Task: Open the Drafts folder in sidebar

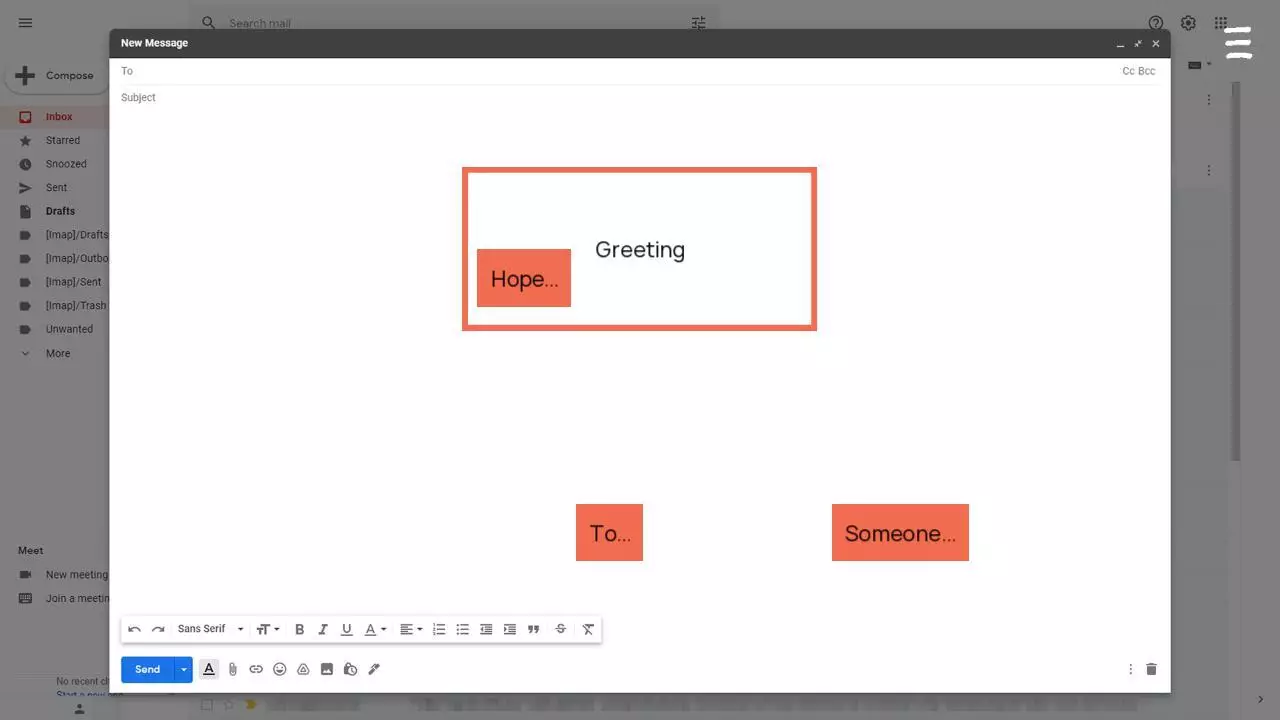Action: (x=60, y=211)
